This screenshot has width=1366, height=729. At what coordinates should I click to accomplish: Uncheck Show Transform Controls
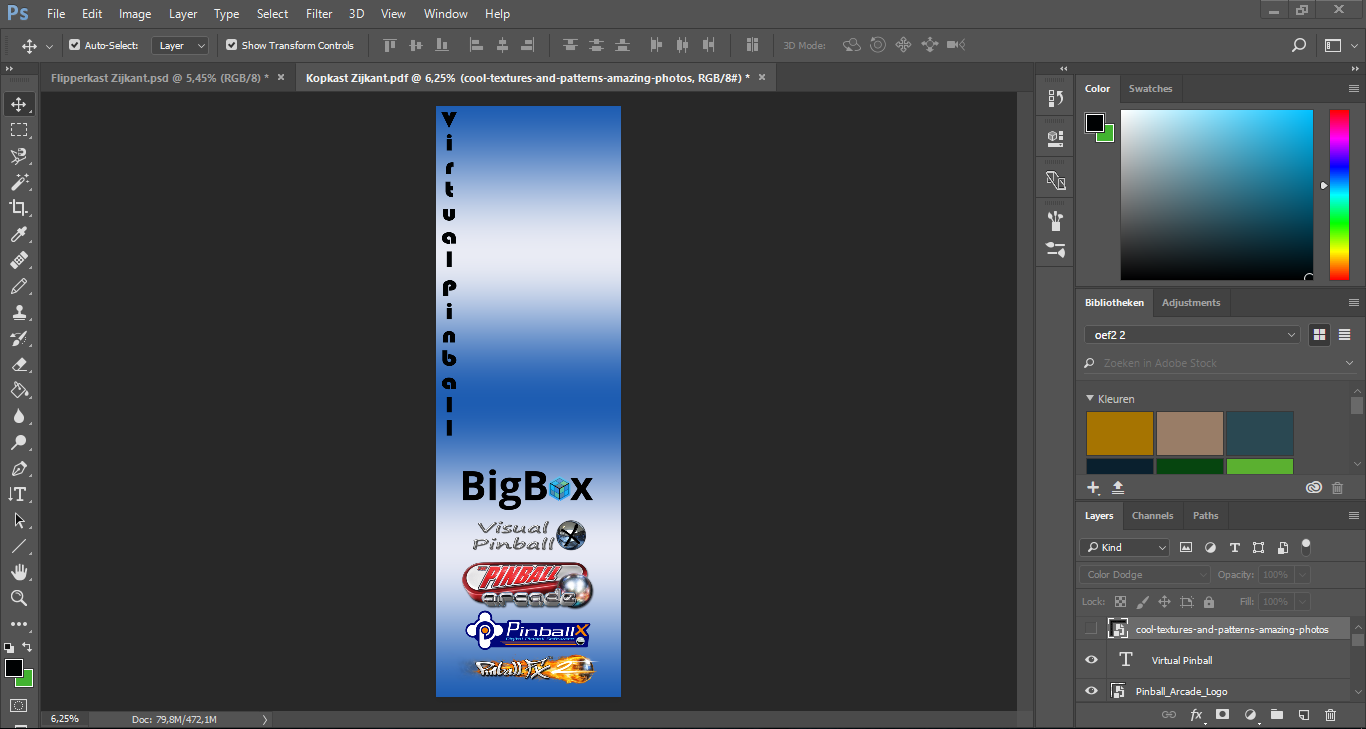click(232, 45)
